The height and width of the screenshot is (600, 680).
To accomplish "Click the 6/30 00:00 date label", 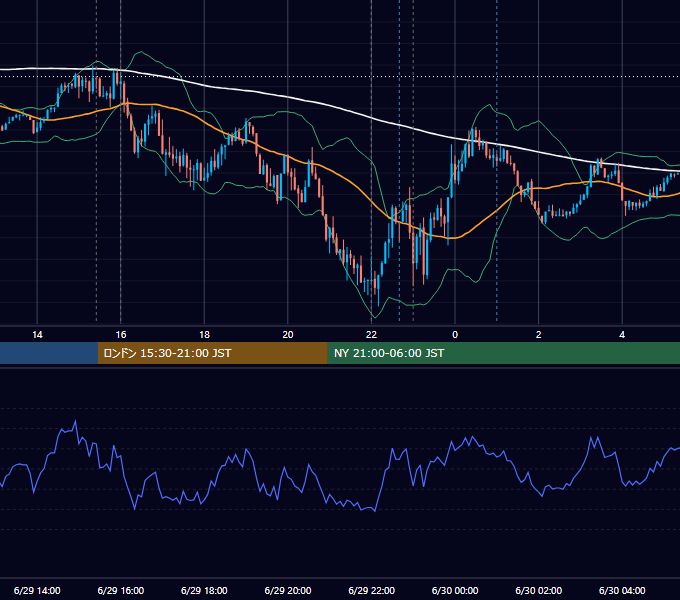I will coord(455,590).
